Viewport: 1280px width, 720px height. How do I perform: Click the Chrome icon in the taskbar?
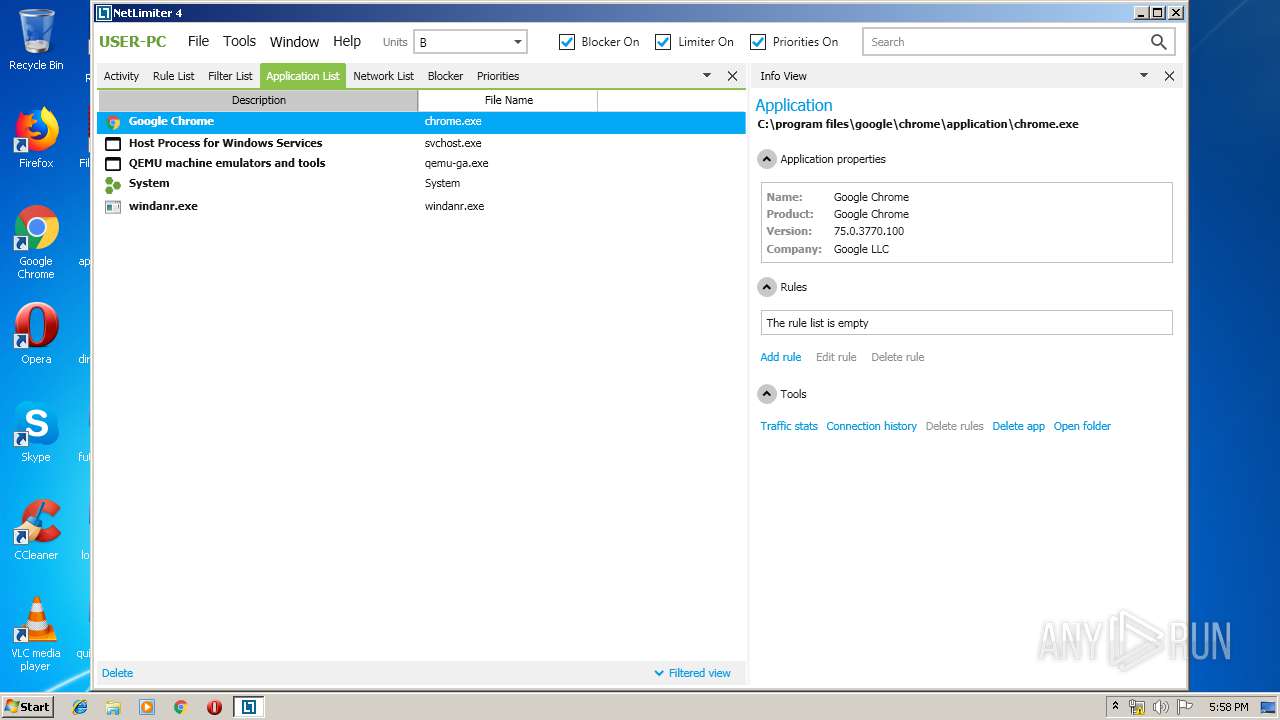coord(180,707)
